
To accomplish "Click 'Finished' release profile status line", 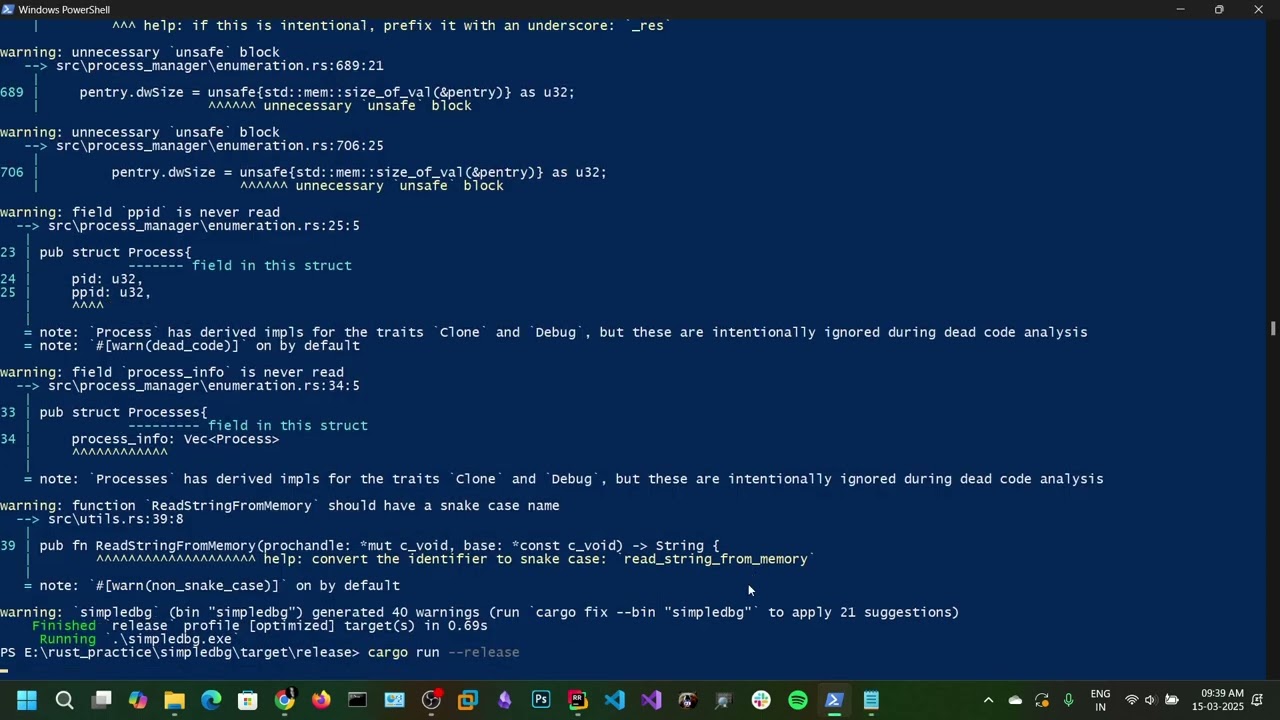I will (259, 626).
